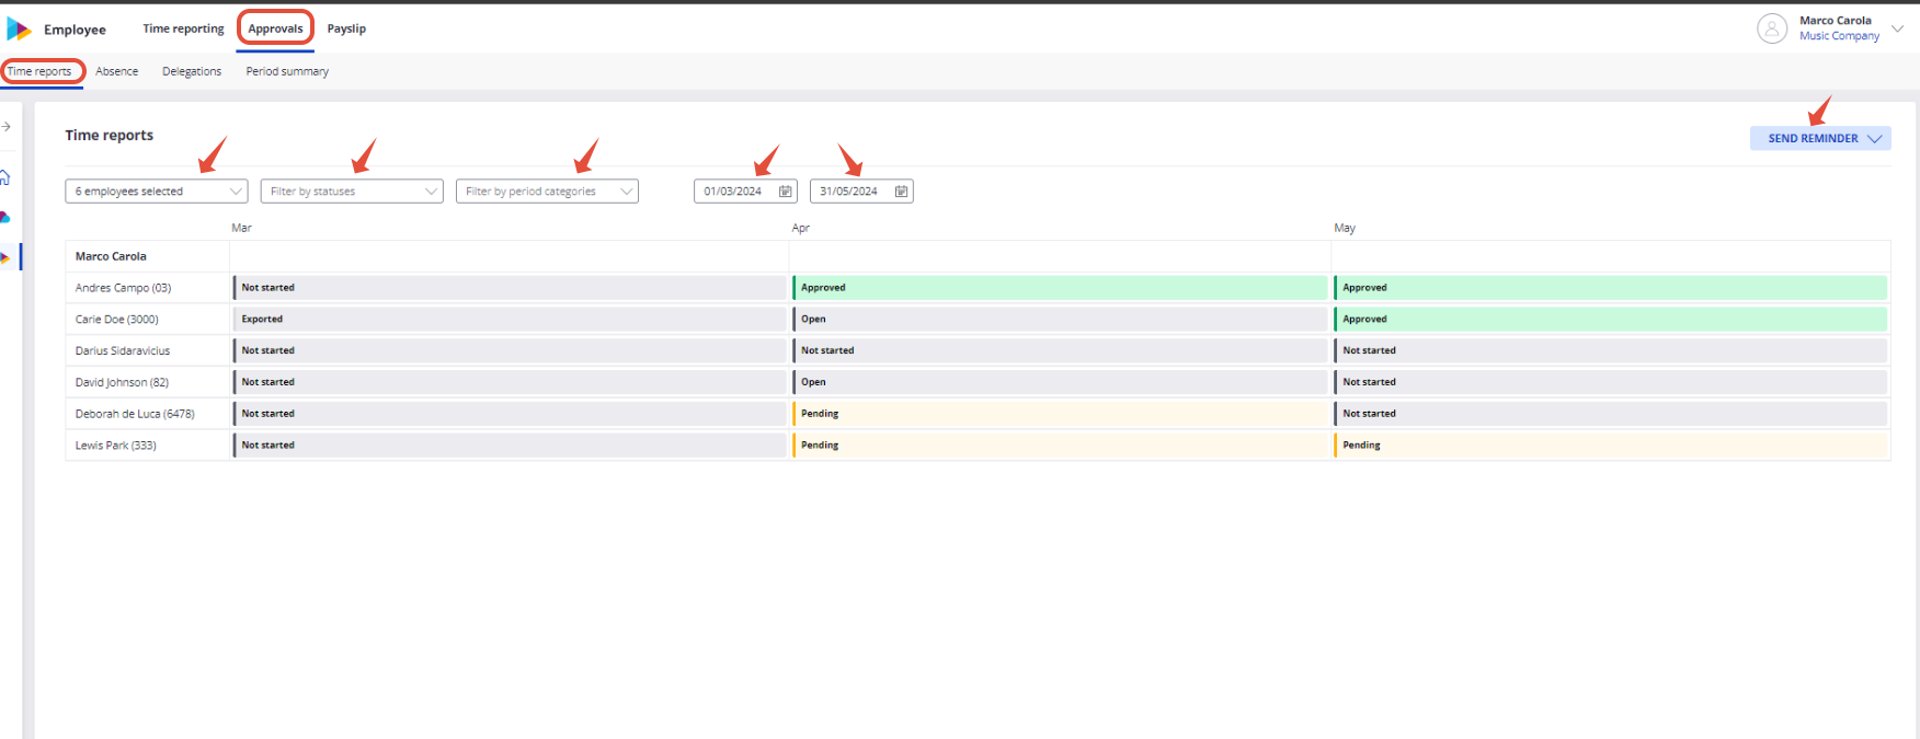This screenshot has width=1920, height=739.
Task: Open Lewis Park's March Not started report
Action: click(x=510, y=445)
